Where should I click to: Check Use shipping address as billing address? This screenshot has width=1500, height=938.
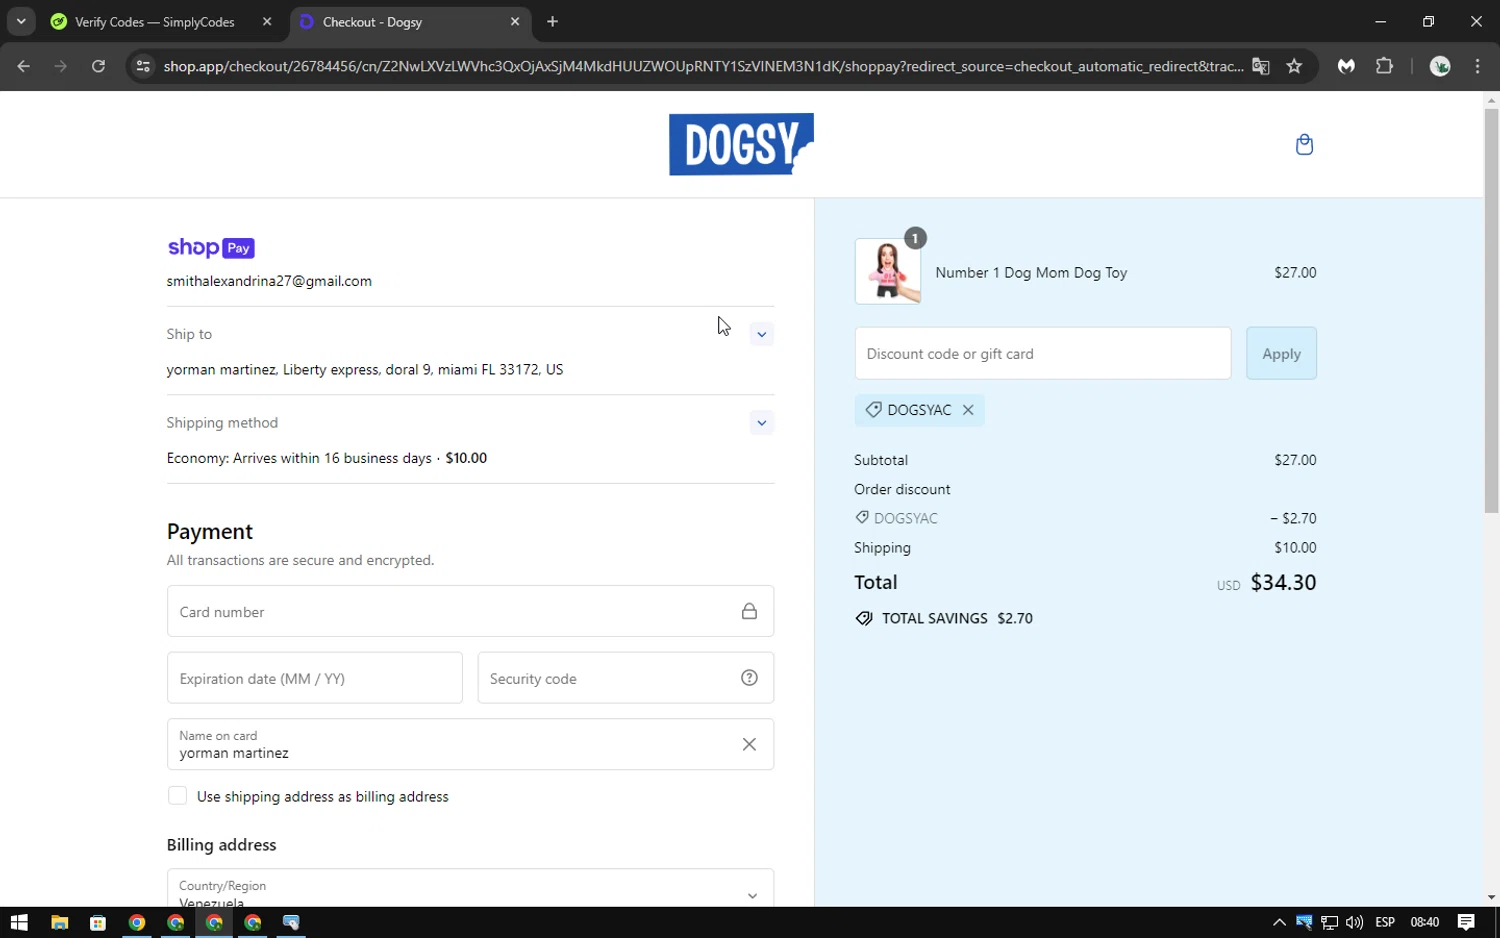click(177, 796)
